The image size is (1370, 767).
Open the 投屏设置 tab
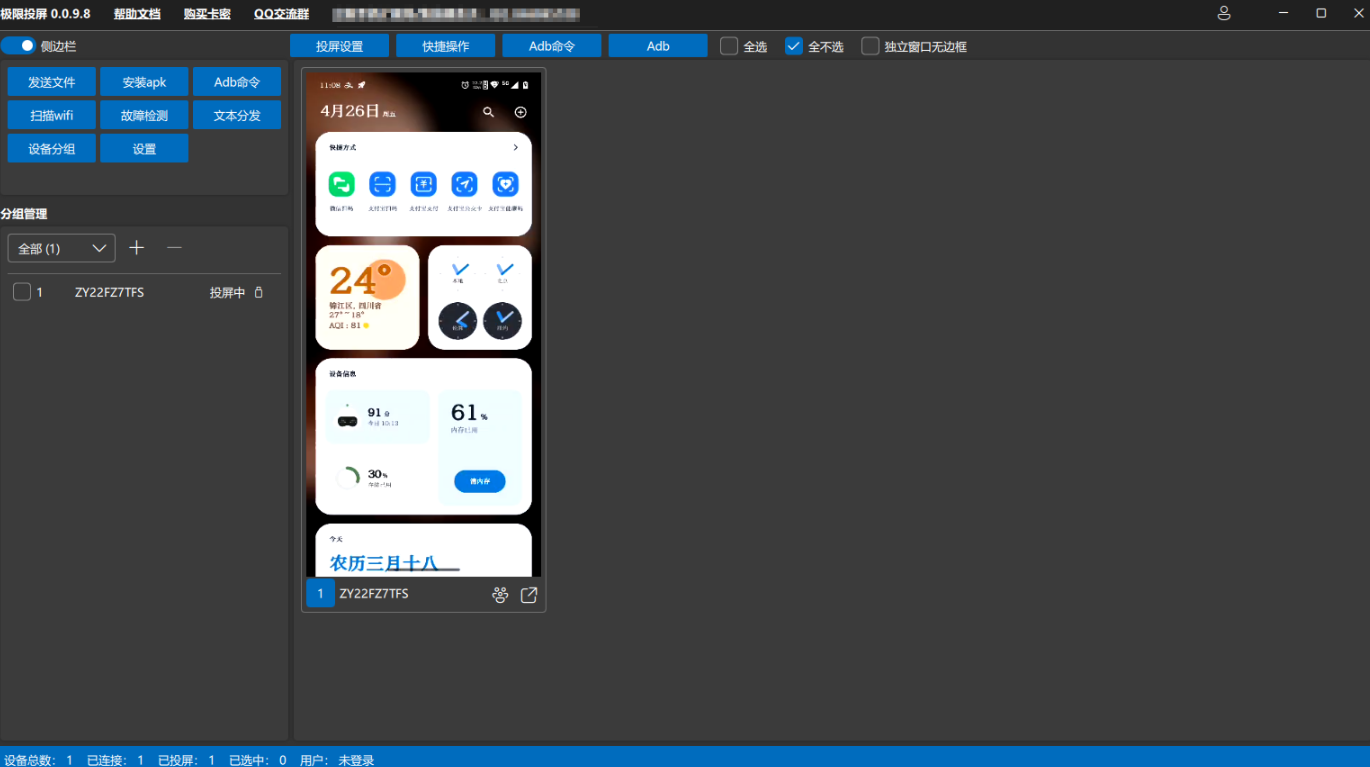click(339, 46)
